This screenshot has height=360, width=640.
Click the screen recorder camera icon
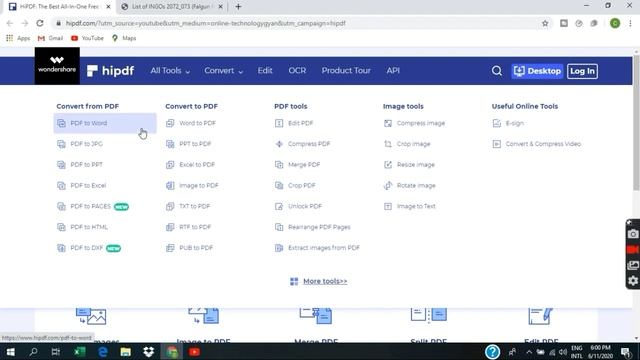(x=633, y=234)
